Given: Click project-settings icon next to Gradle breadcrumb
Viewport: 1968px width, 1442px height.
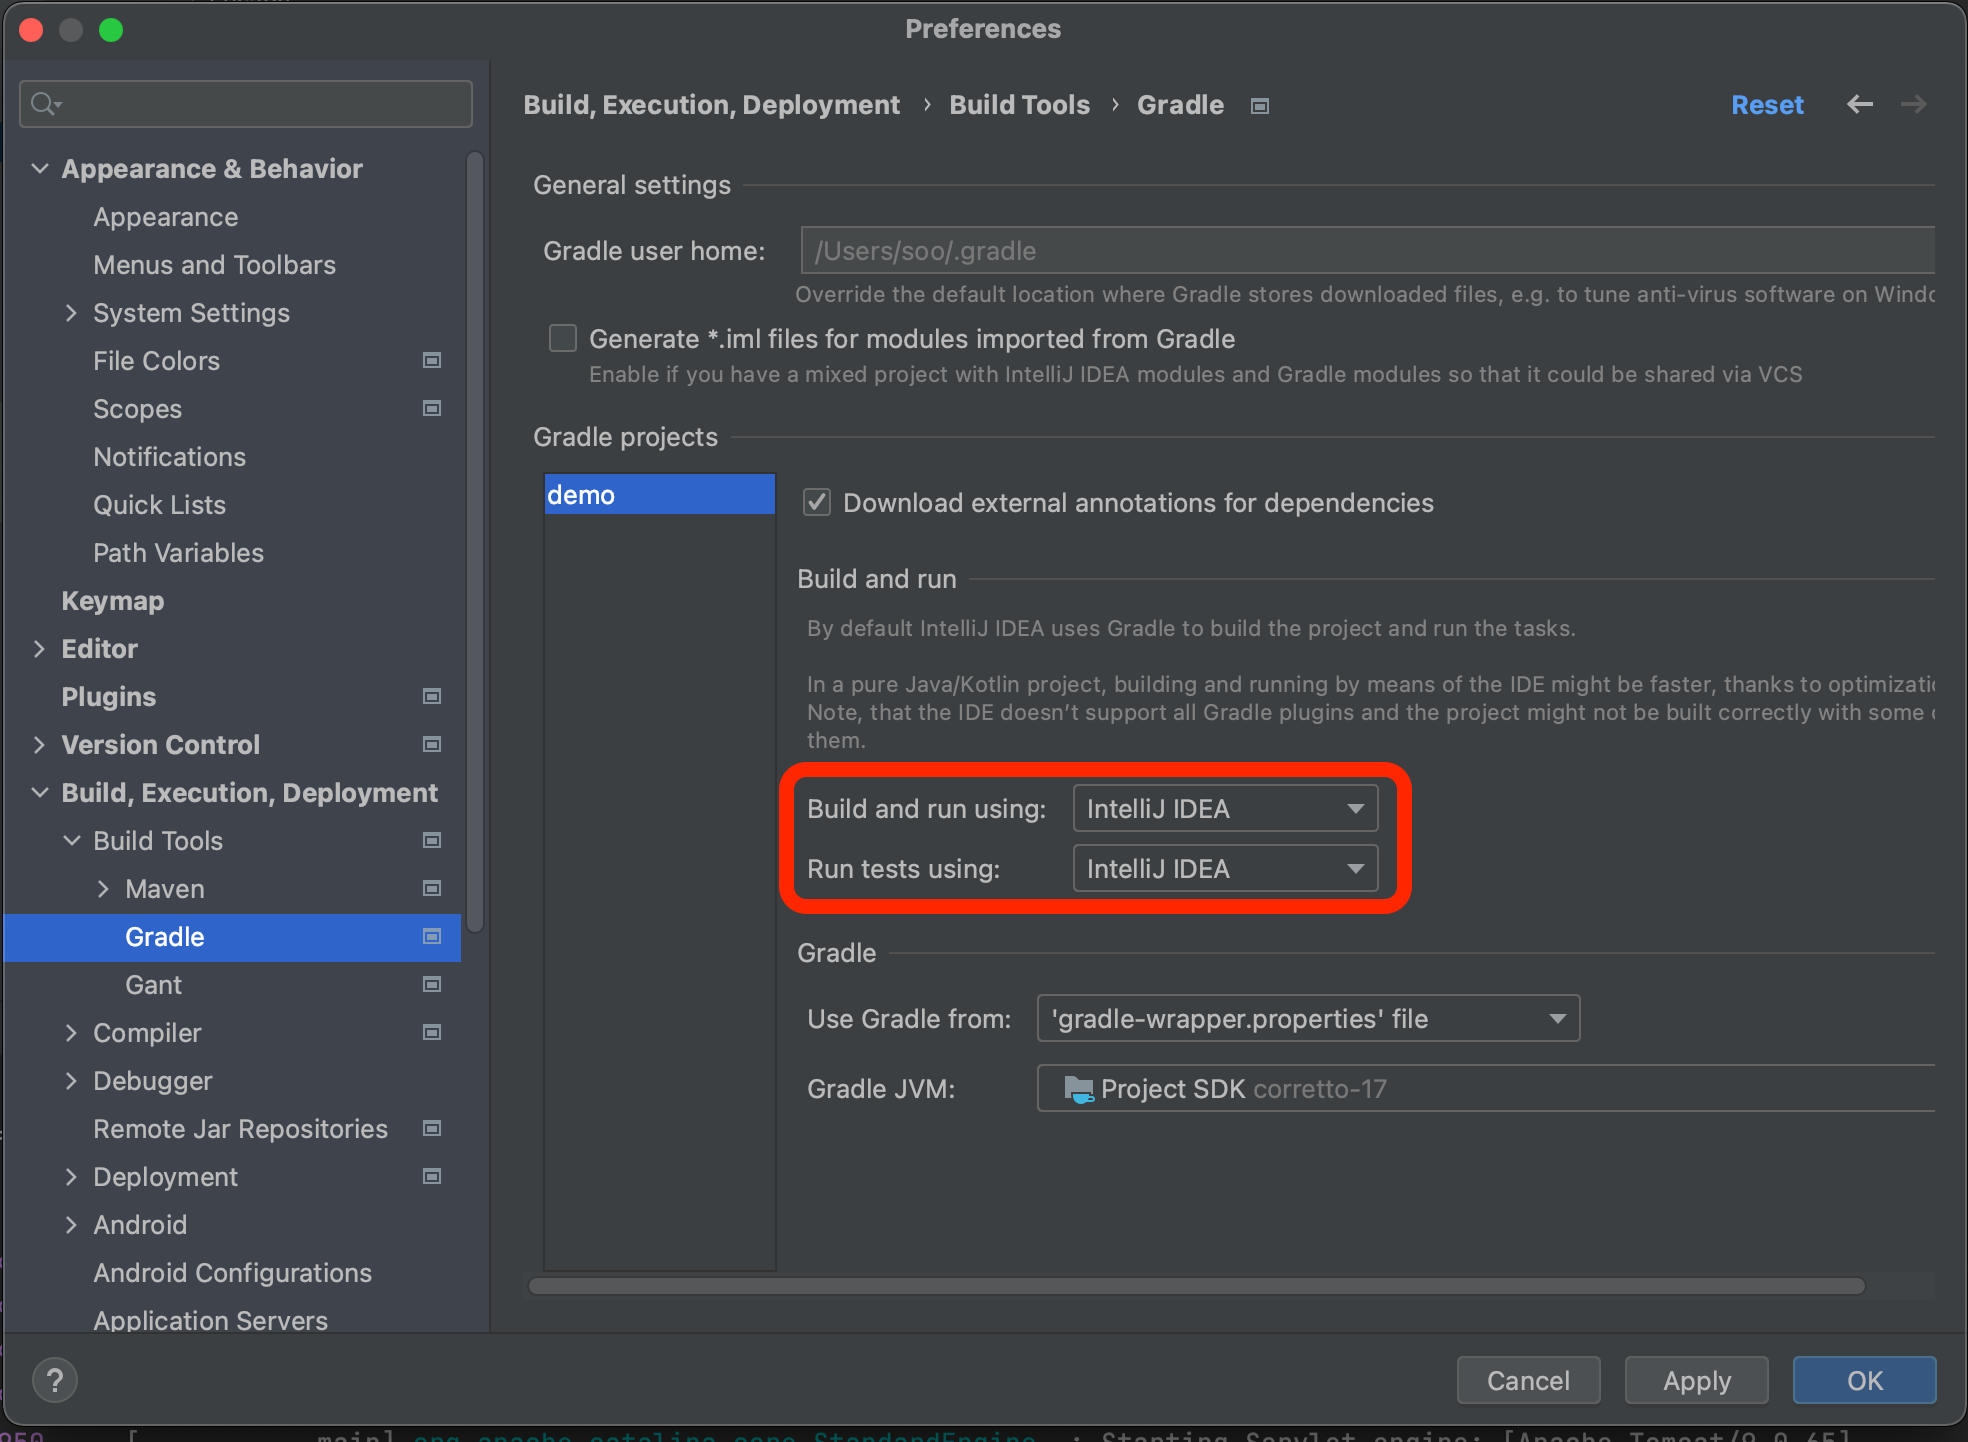Looking at the screenshot, I should (x=1260, y=106).
